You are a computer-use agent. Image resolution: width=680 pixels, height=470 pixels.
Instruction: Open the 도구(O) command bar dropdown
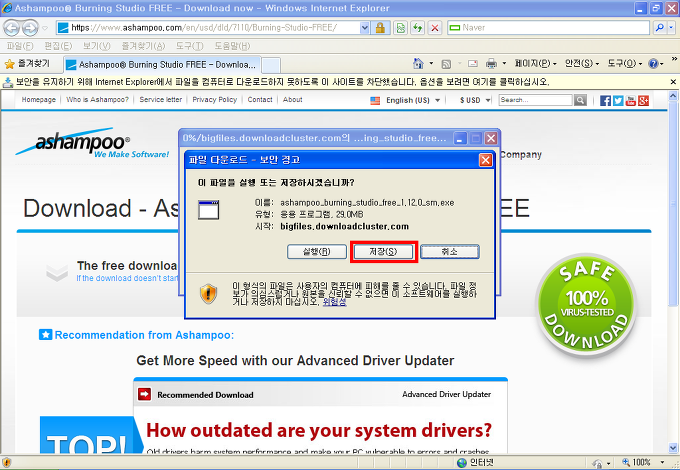624,64
